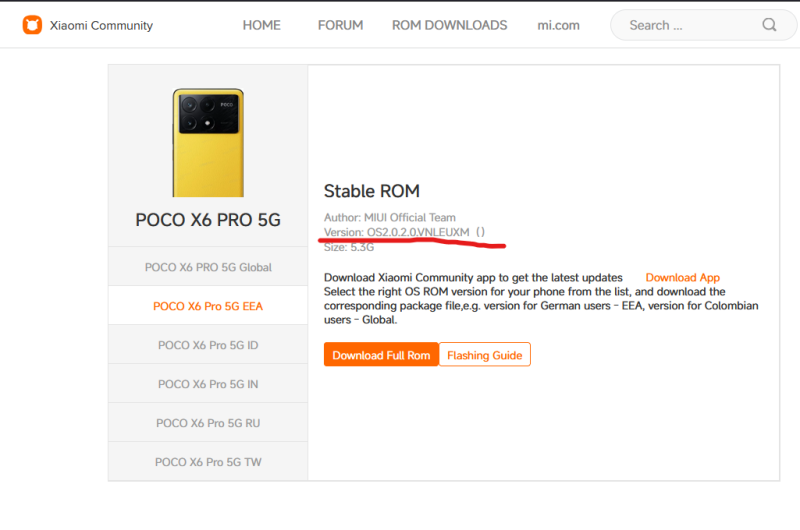Open the Flashing Guide button

coord(484,355)
